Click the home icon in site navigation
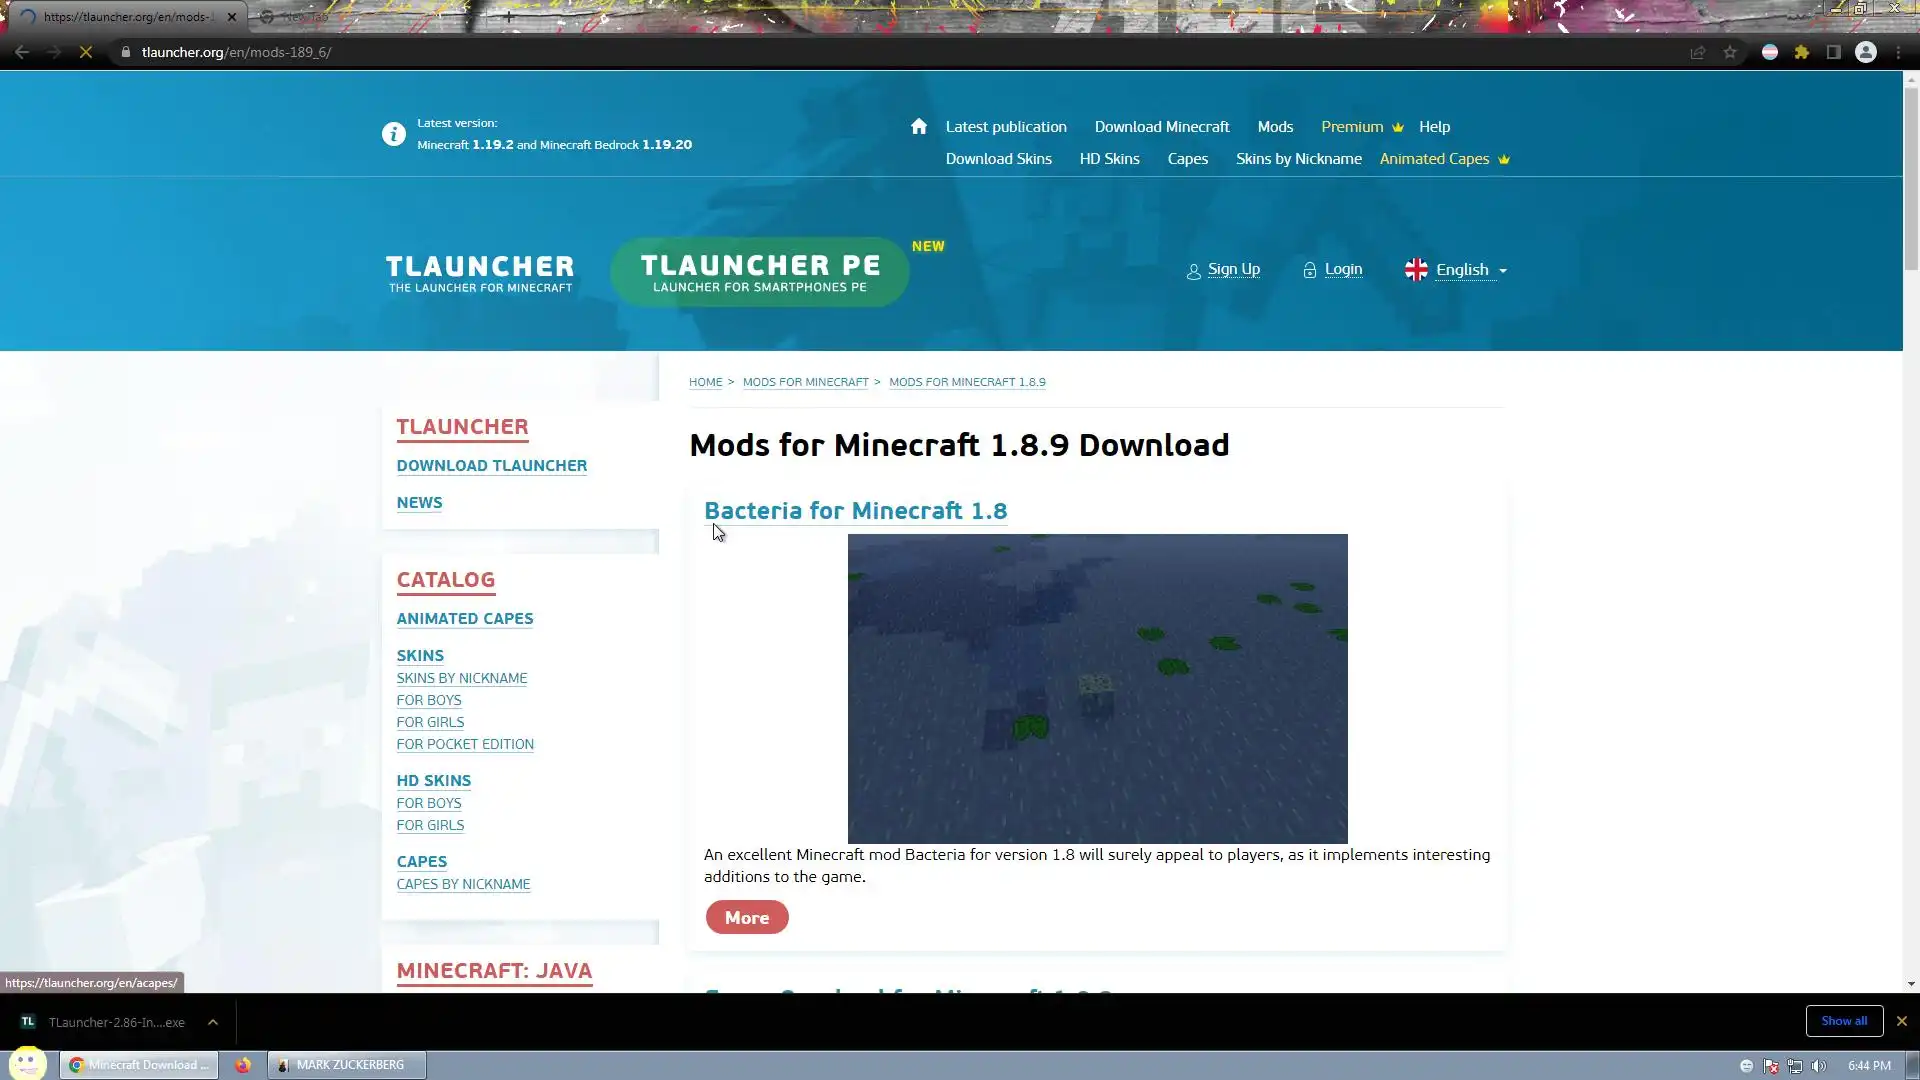This screenshot has width=1920, height=1080. coord(918,126)
